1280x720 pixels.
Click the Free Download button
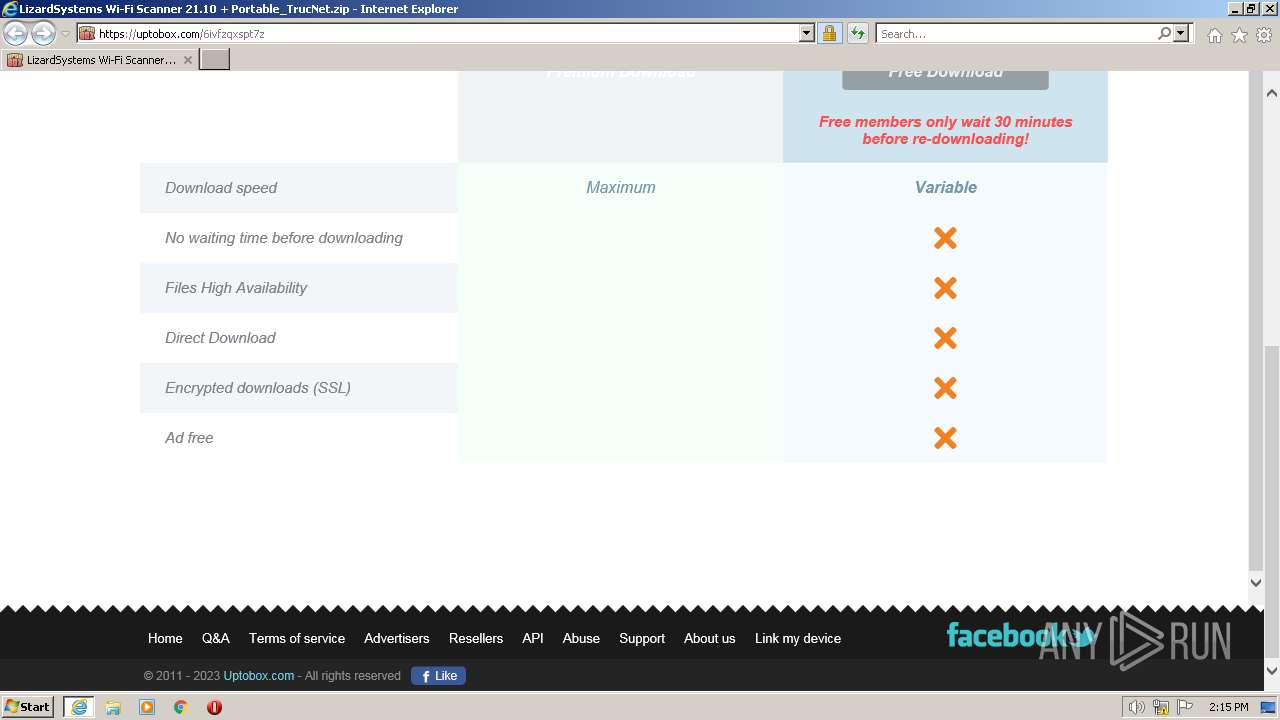[945, 79]
